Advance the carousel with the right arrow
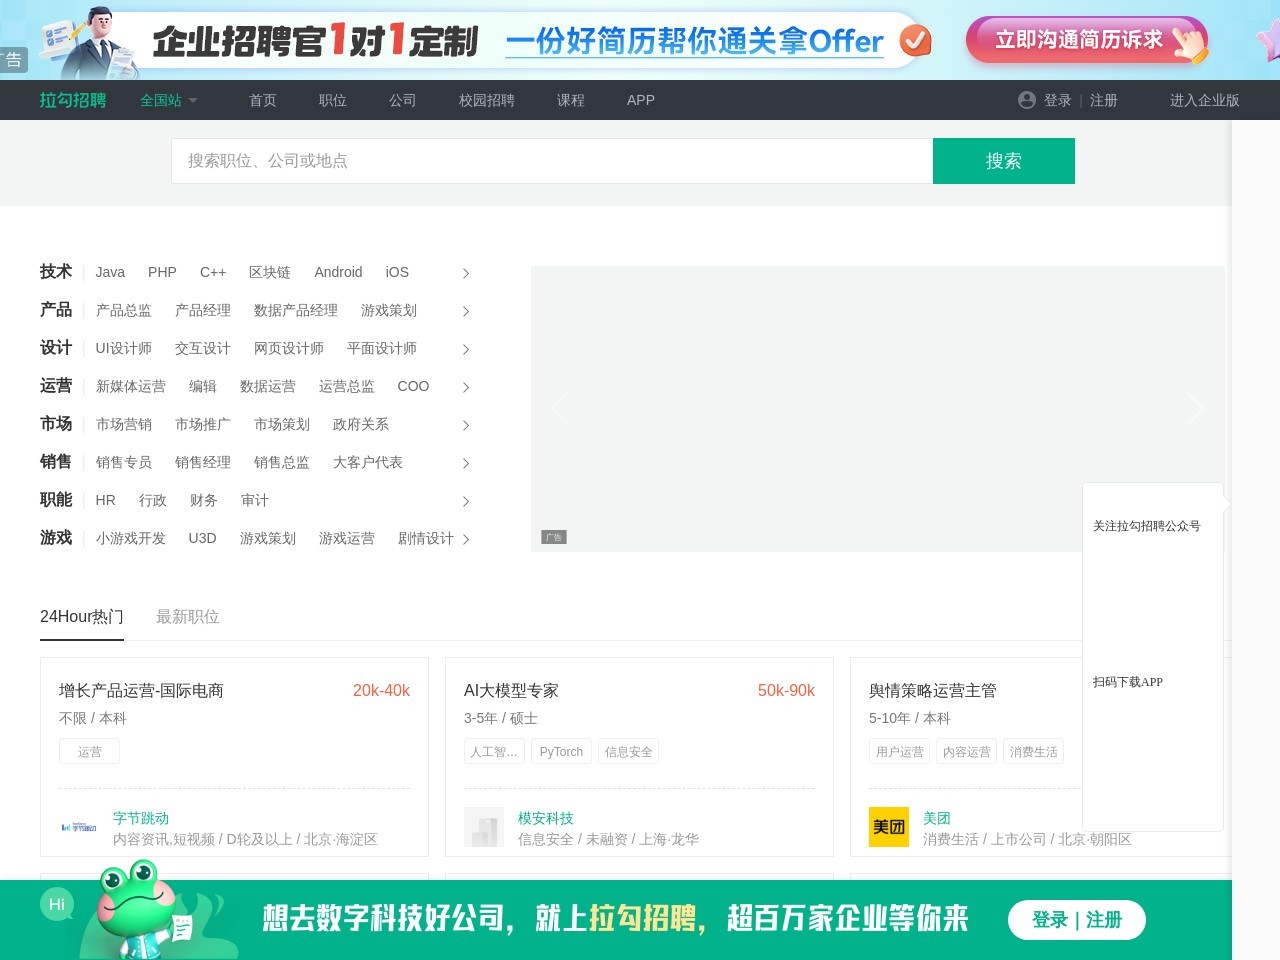Viewport: 1280px width, 960px height. (x=1196, y=408)
